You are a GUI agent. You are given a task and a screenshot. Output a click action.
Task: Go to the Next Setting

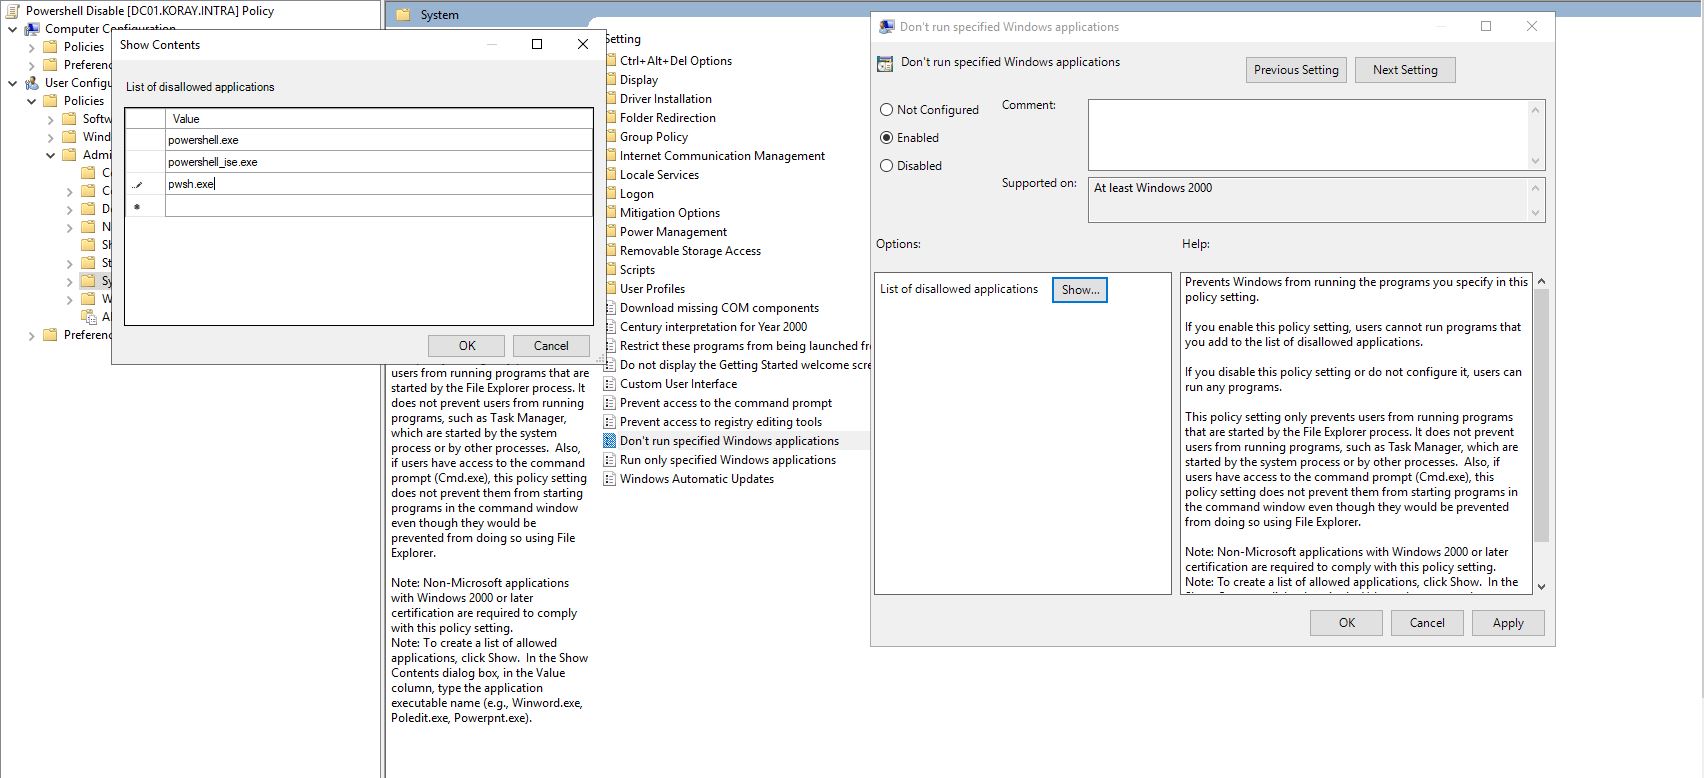point(1404,70)
